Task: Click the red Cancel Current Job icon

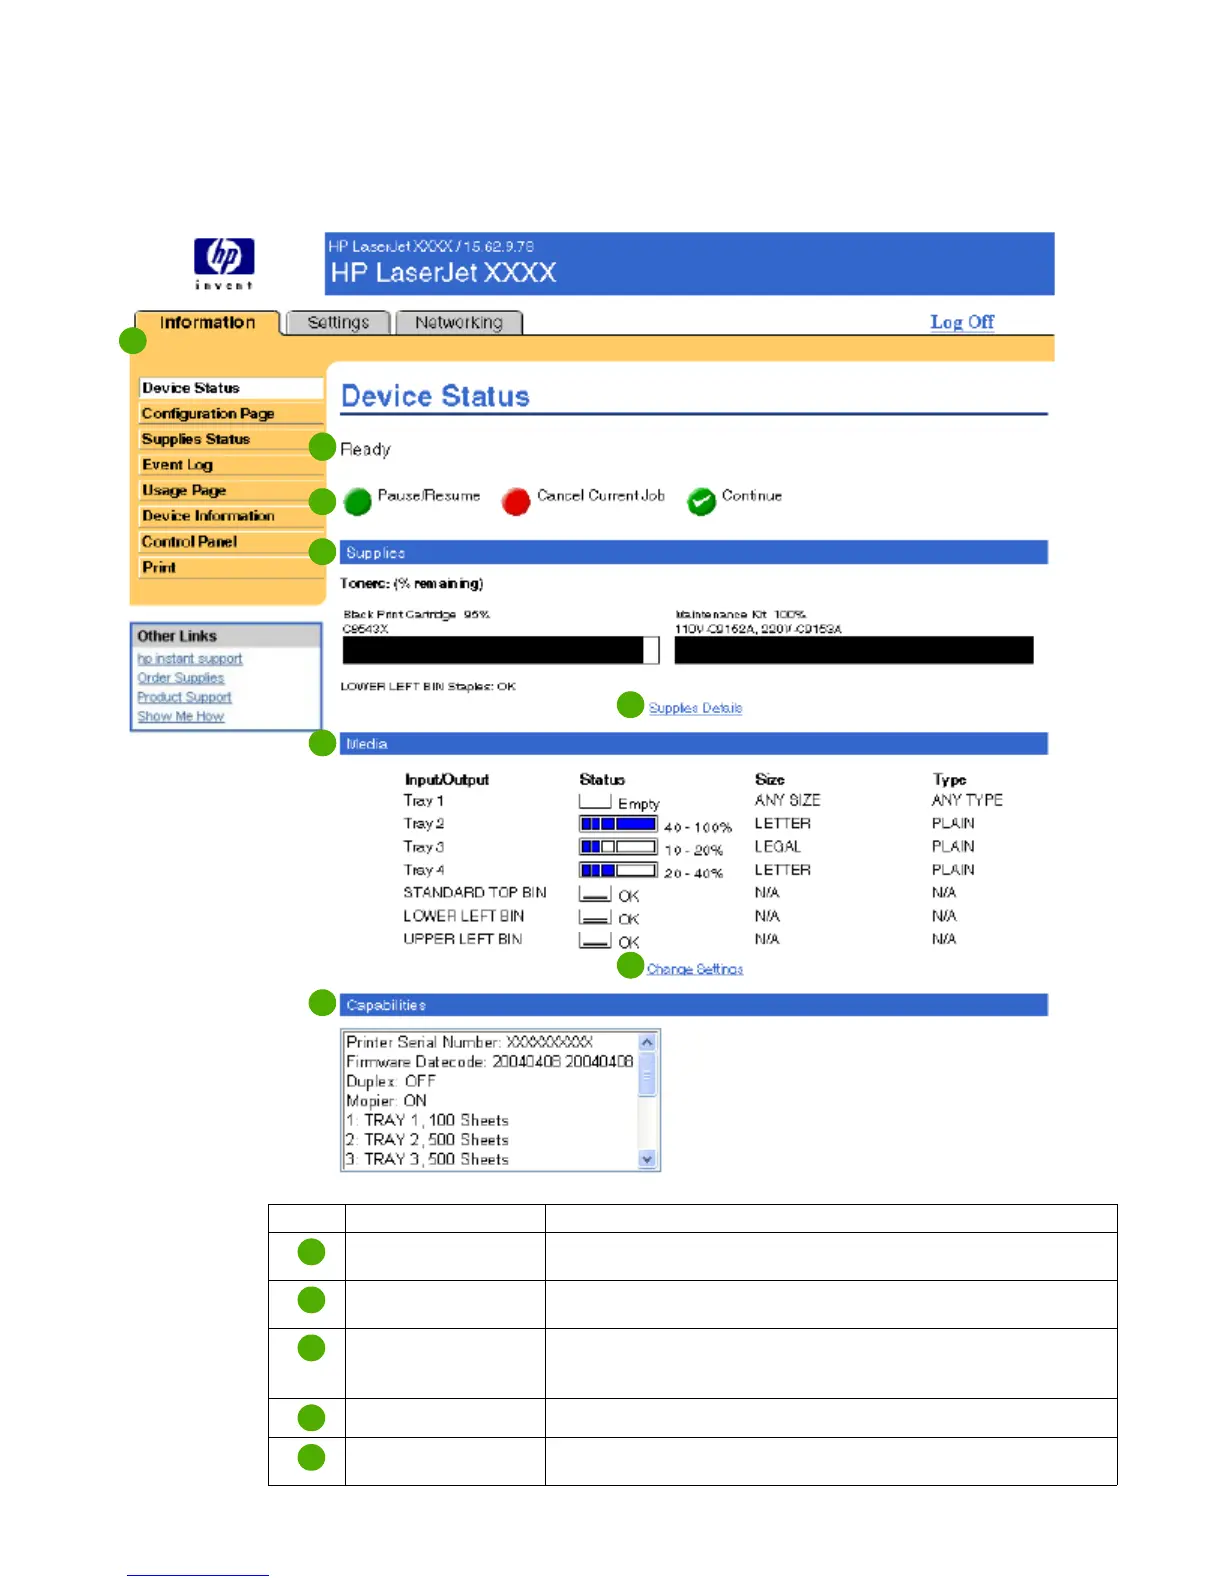Action: [x=516, y=501]
